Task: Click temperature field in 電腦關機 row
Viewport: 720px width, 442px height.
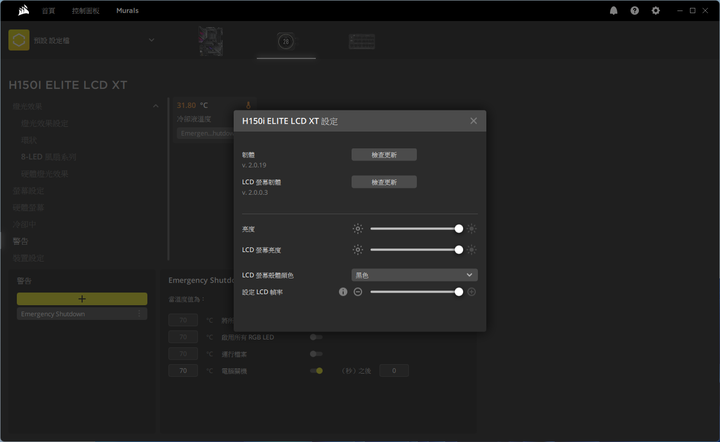Action: coord(183,370)
